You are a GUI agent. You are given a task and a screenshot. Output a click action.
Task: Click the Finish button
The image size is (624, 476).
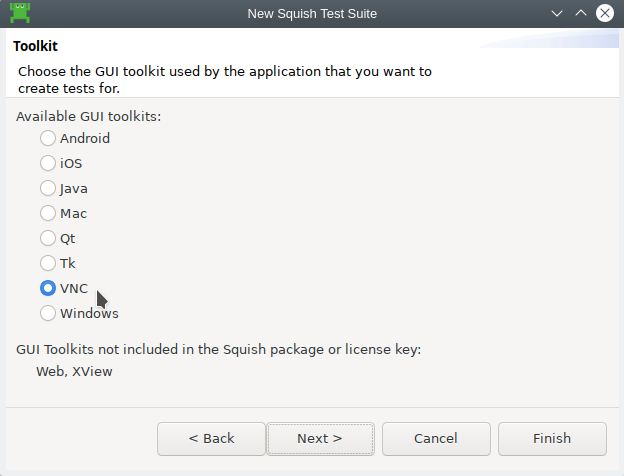(552, 438)
